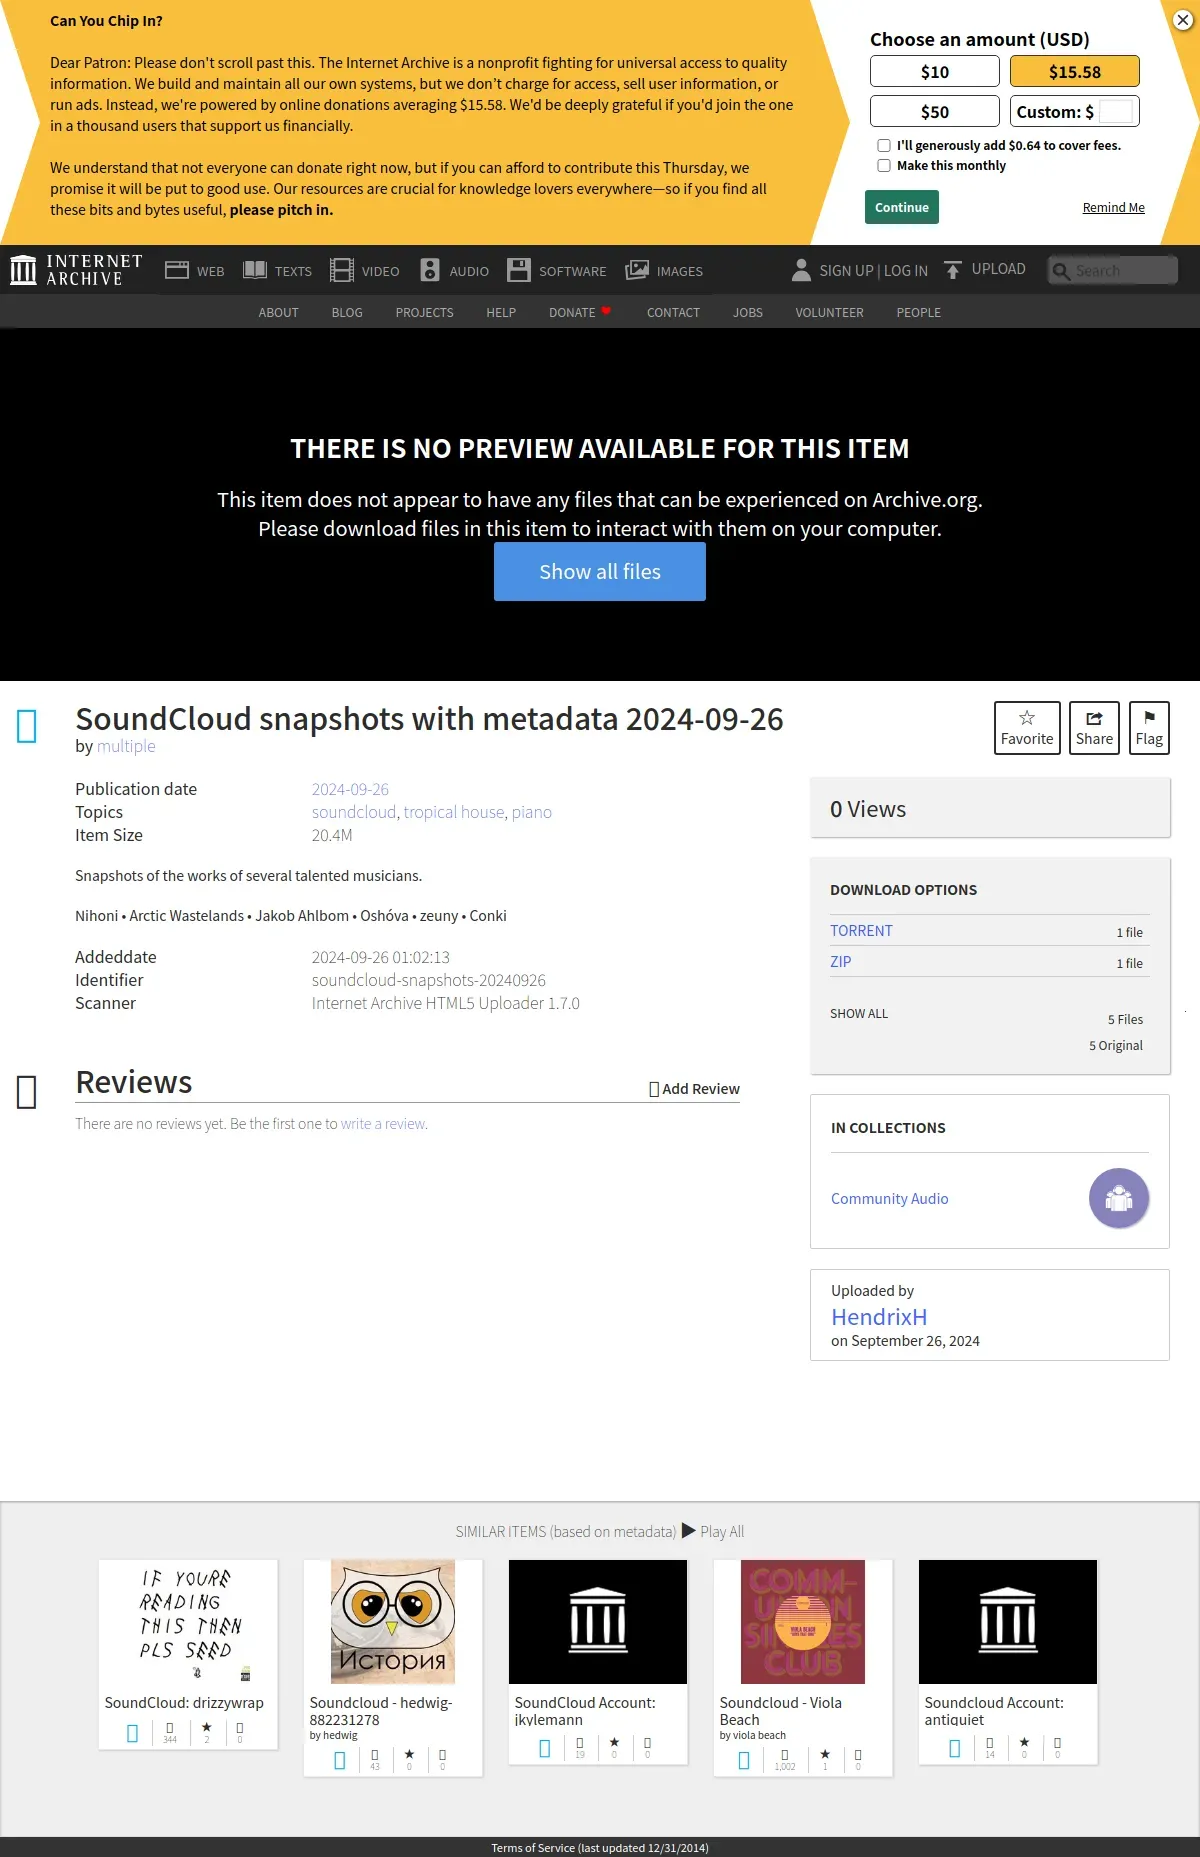The image size is (1200, 1857).
Task: Open the SoundCloud drizzywrap thumbnail
Action: [x=188, y=1622]
